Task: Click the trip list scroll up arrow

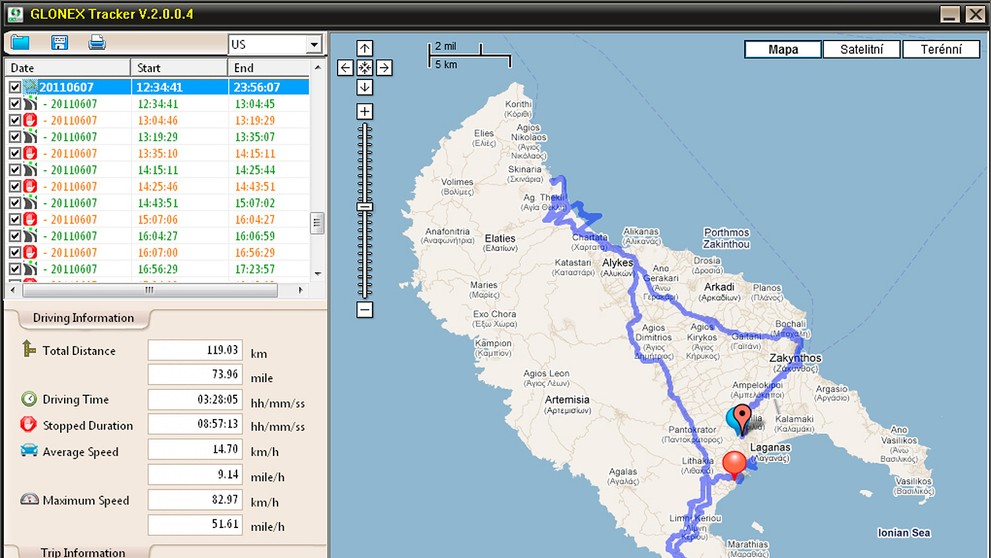Action: pyautogui.click(x=317, y=66)
